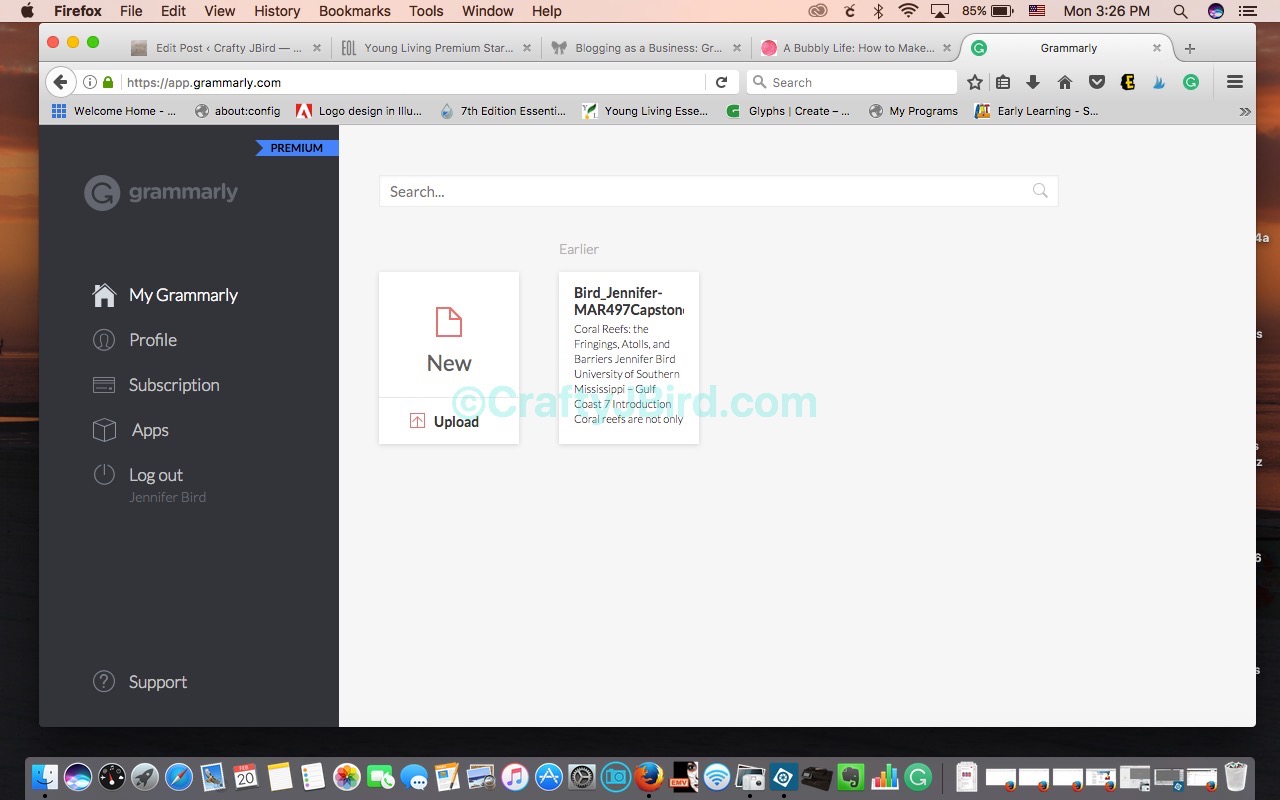
Task: Open the Bird_Jennifer-MAR497Capstone document
Action: pos(629,357)
